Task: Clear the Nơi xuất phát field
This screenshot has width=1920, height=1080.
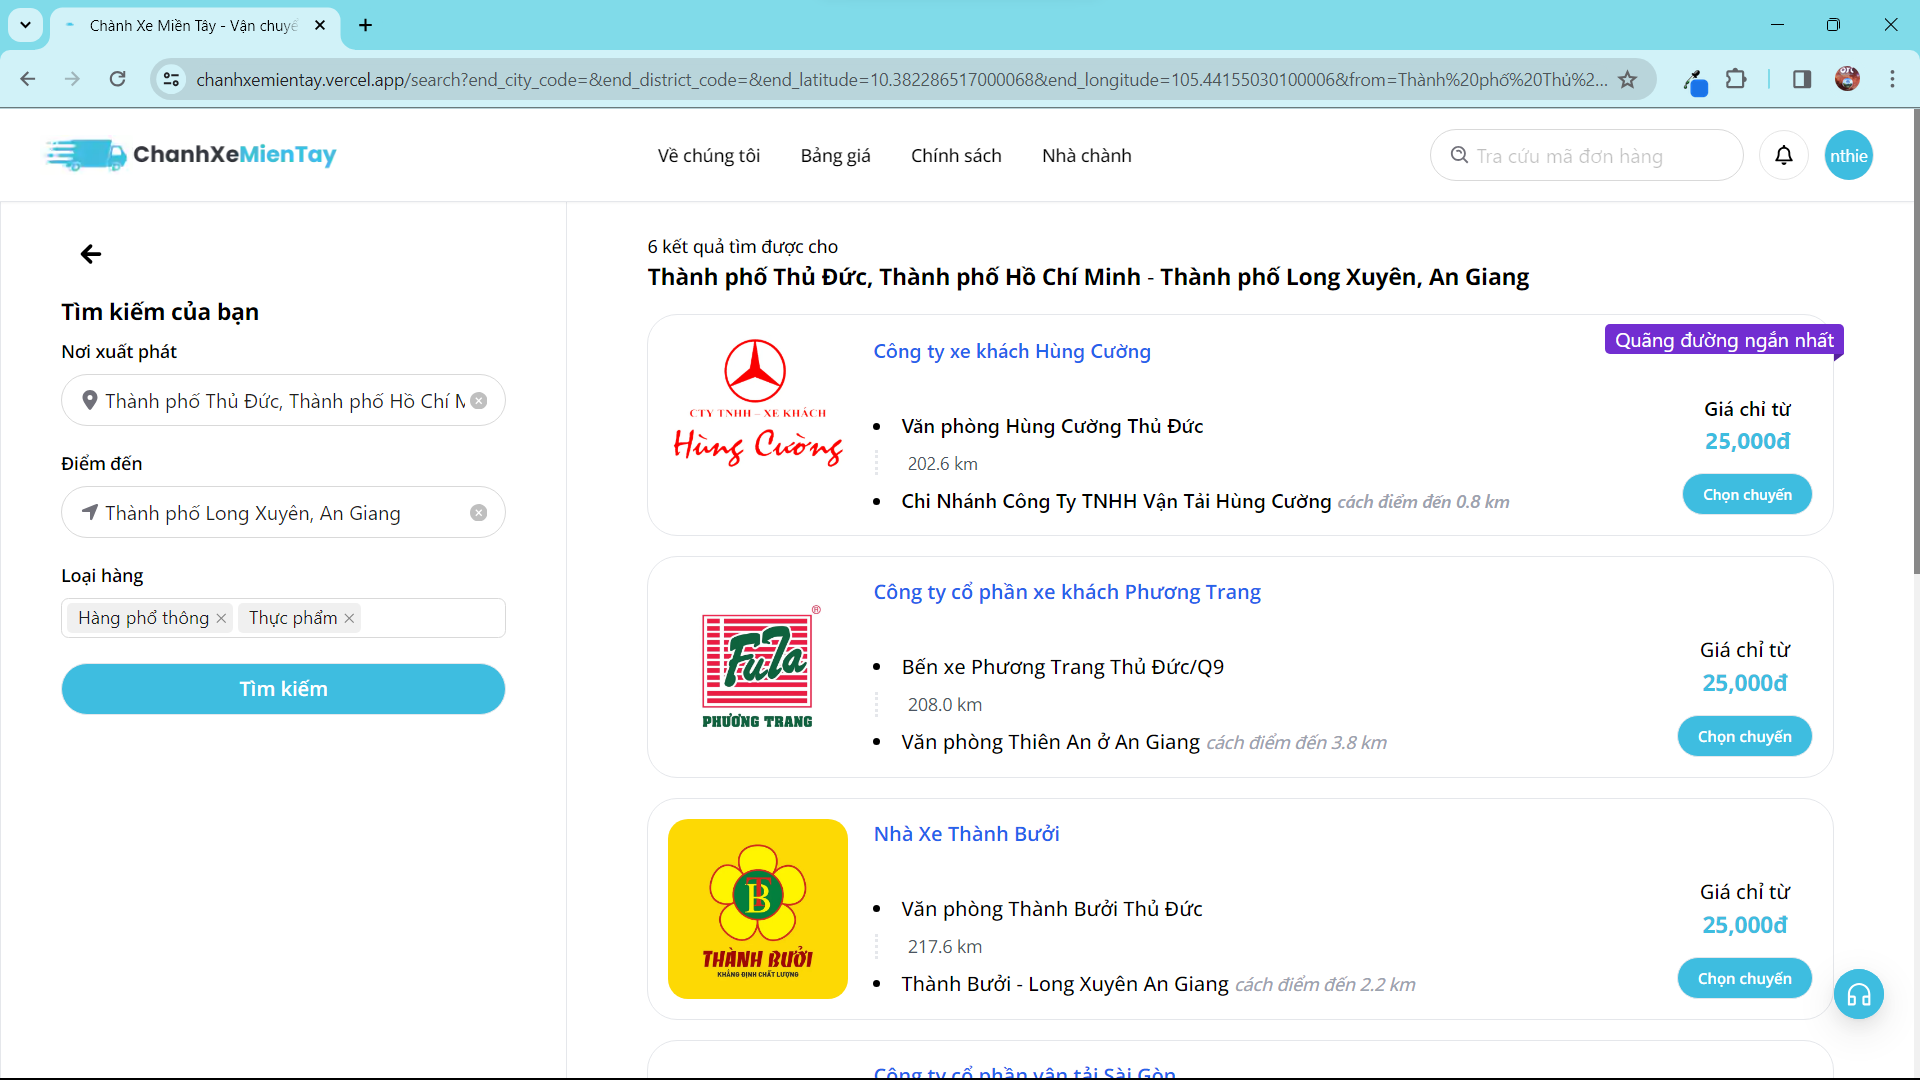Action: [x=479, y=400]
